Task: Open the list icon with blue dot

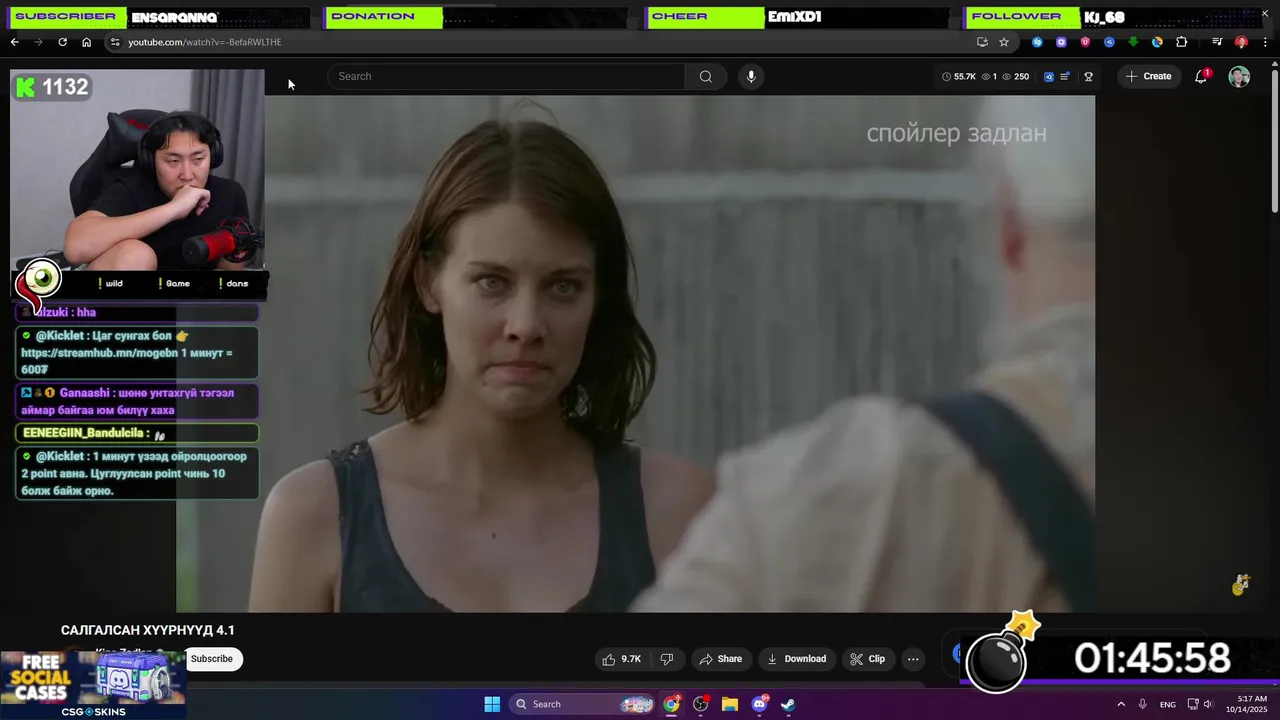Action: (1066, 76)
